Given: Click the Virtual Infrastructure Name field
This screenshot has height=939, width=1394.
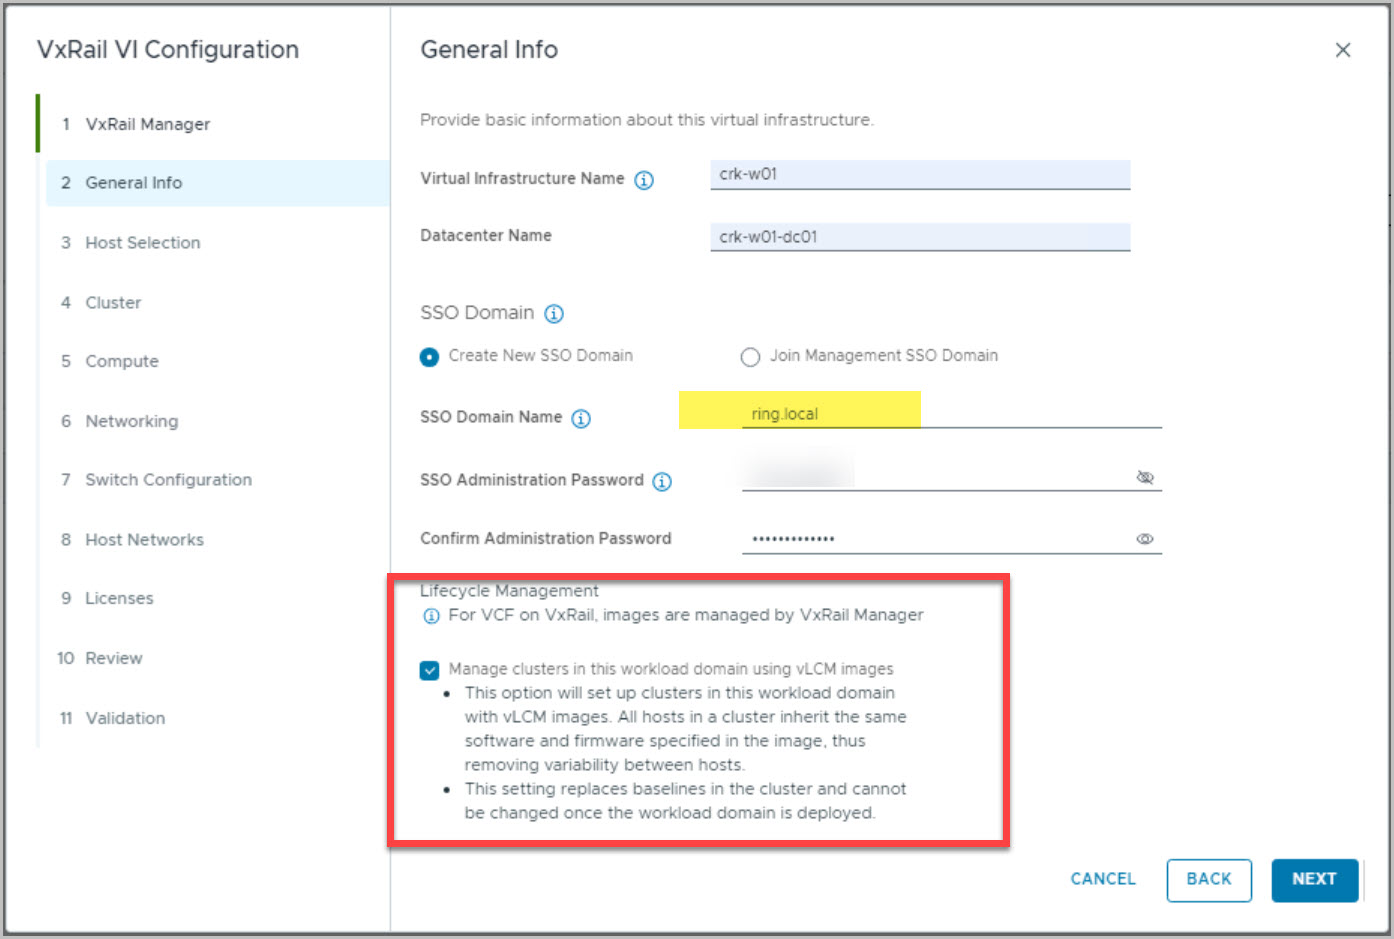Looking at the screenshot, I should (919, 174).
